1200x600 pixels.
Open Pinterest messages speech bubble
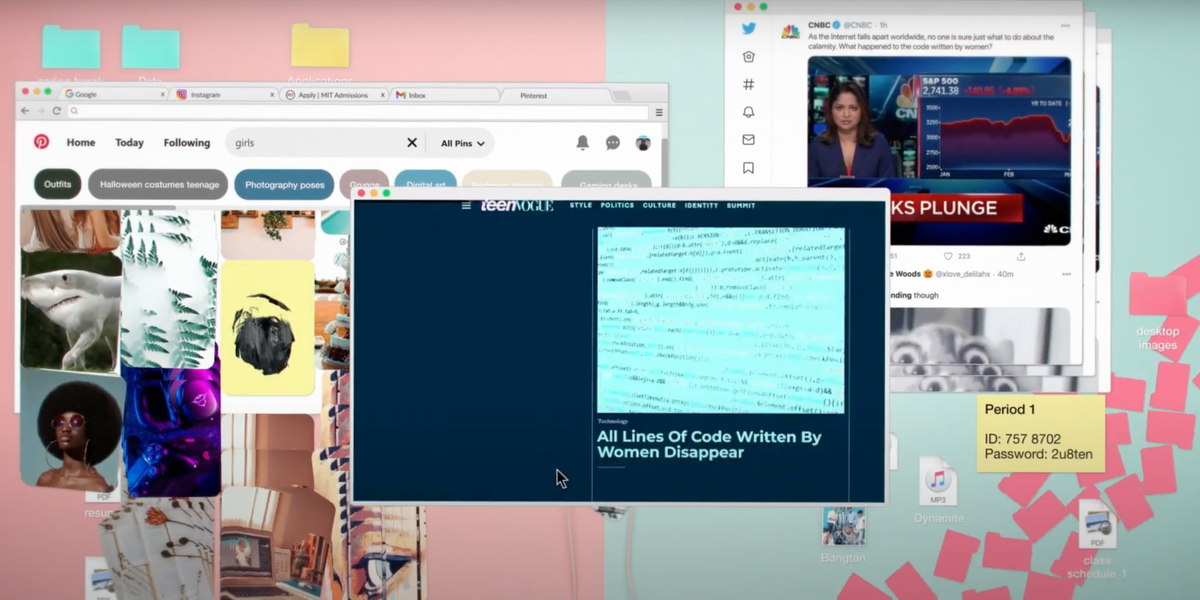613,143
